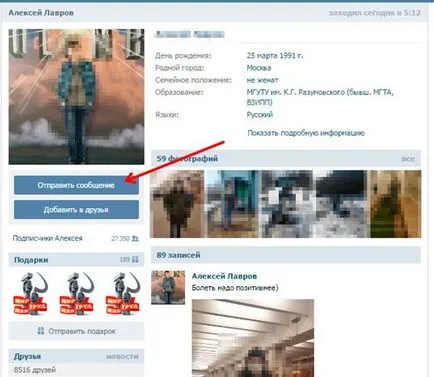Open the fourth photo thumbnail in strip
Image resolution: width=434 pixels, height=377 pixels.
click(342, 204)
